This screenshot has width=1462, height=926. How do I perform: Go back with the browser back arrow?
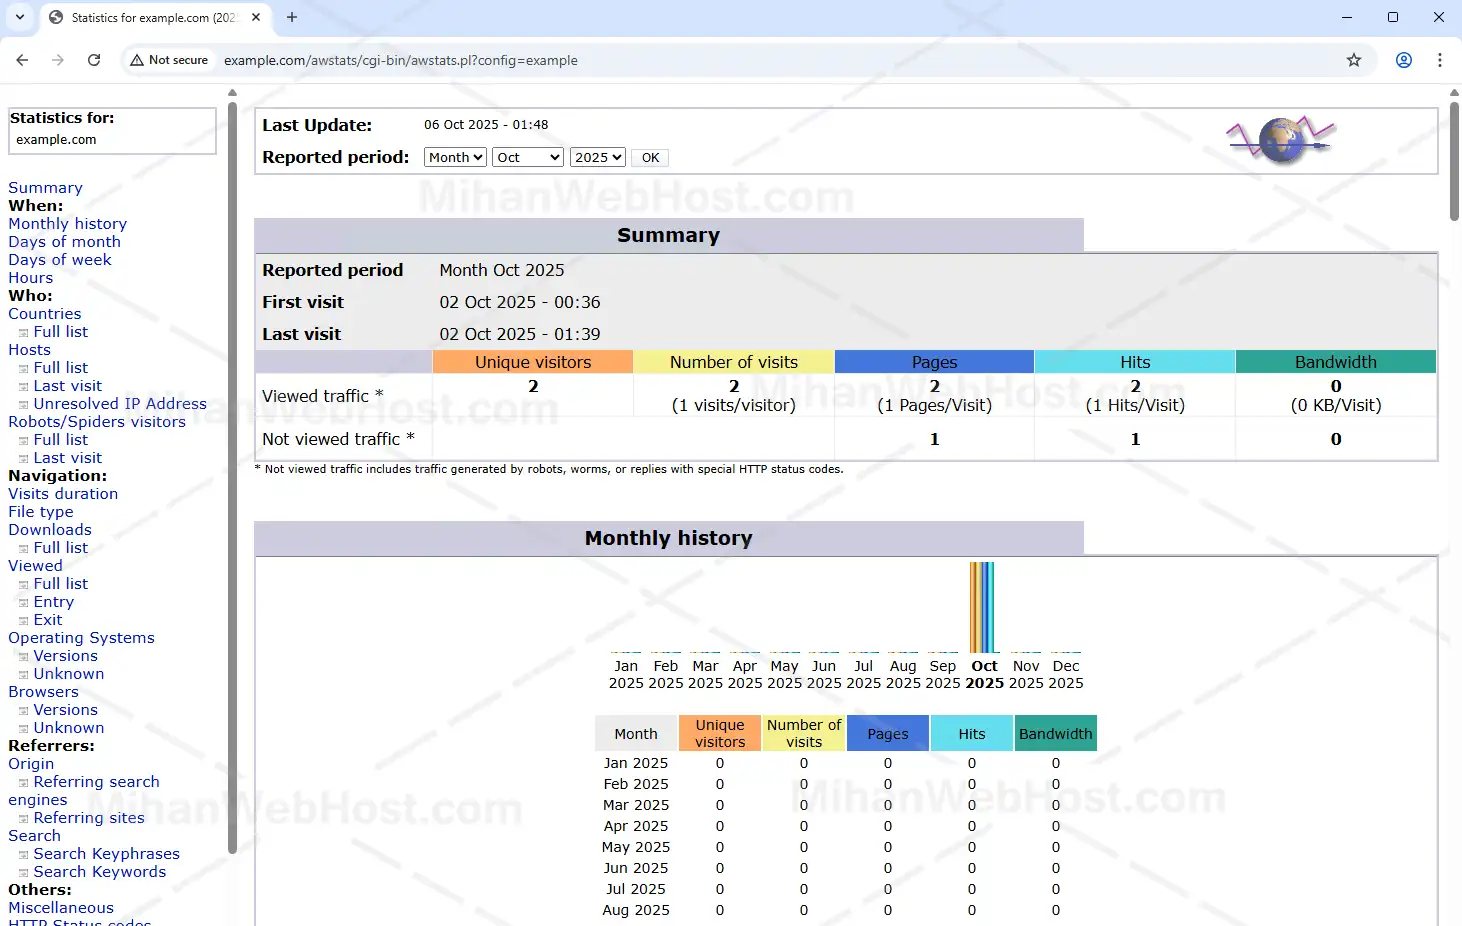[22, 60]
